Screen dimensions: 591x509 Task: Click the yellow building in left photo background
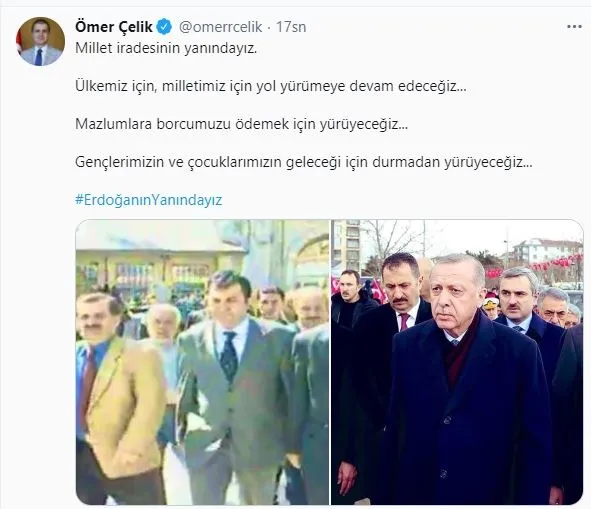point(158,268)
